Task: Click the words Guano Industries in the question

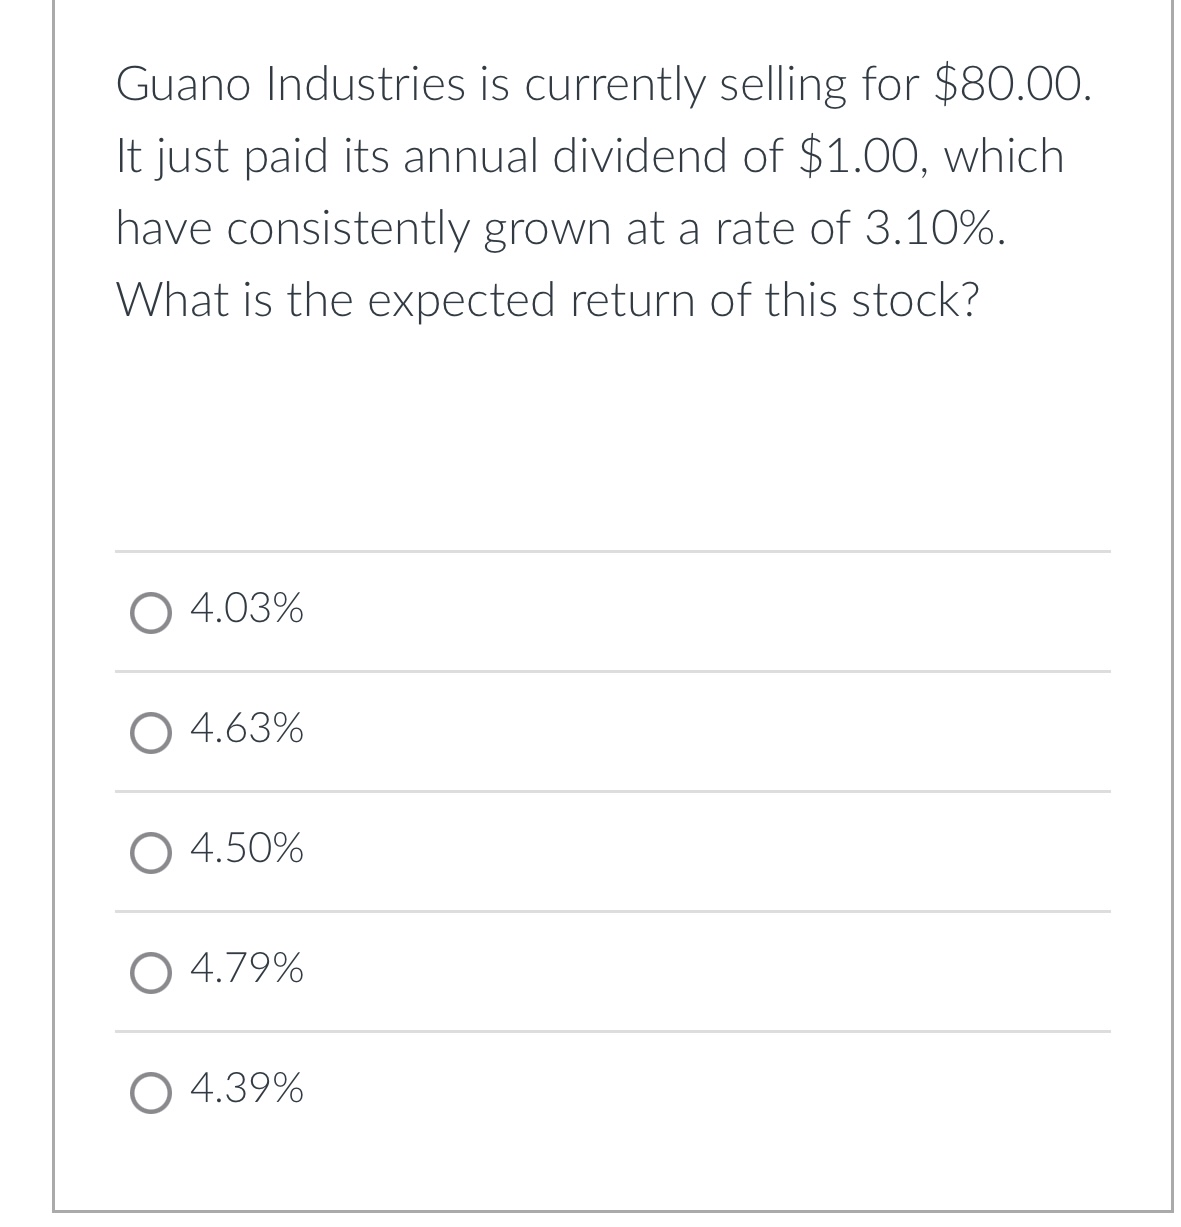Action: click(x=292, y=85)
